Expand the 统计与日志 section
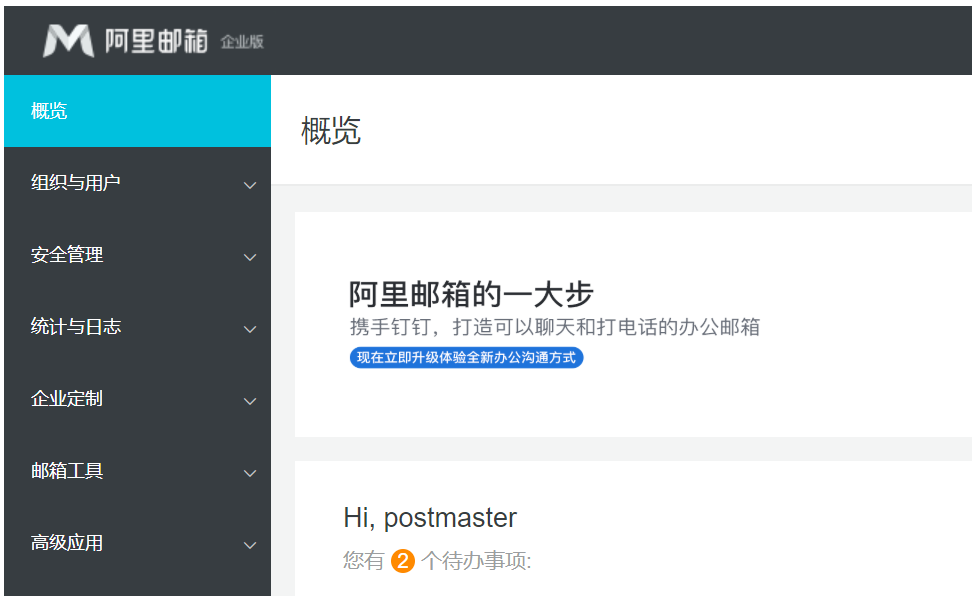The image size is (972, 596). (249, 329)
